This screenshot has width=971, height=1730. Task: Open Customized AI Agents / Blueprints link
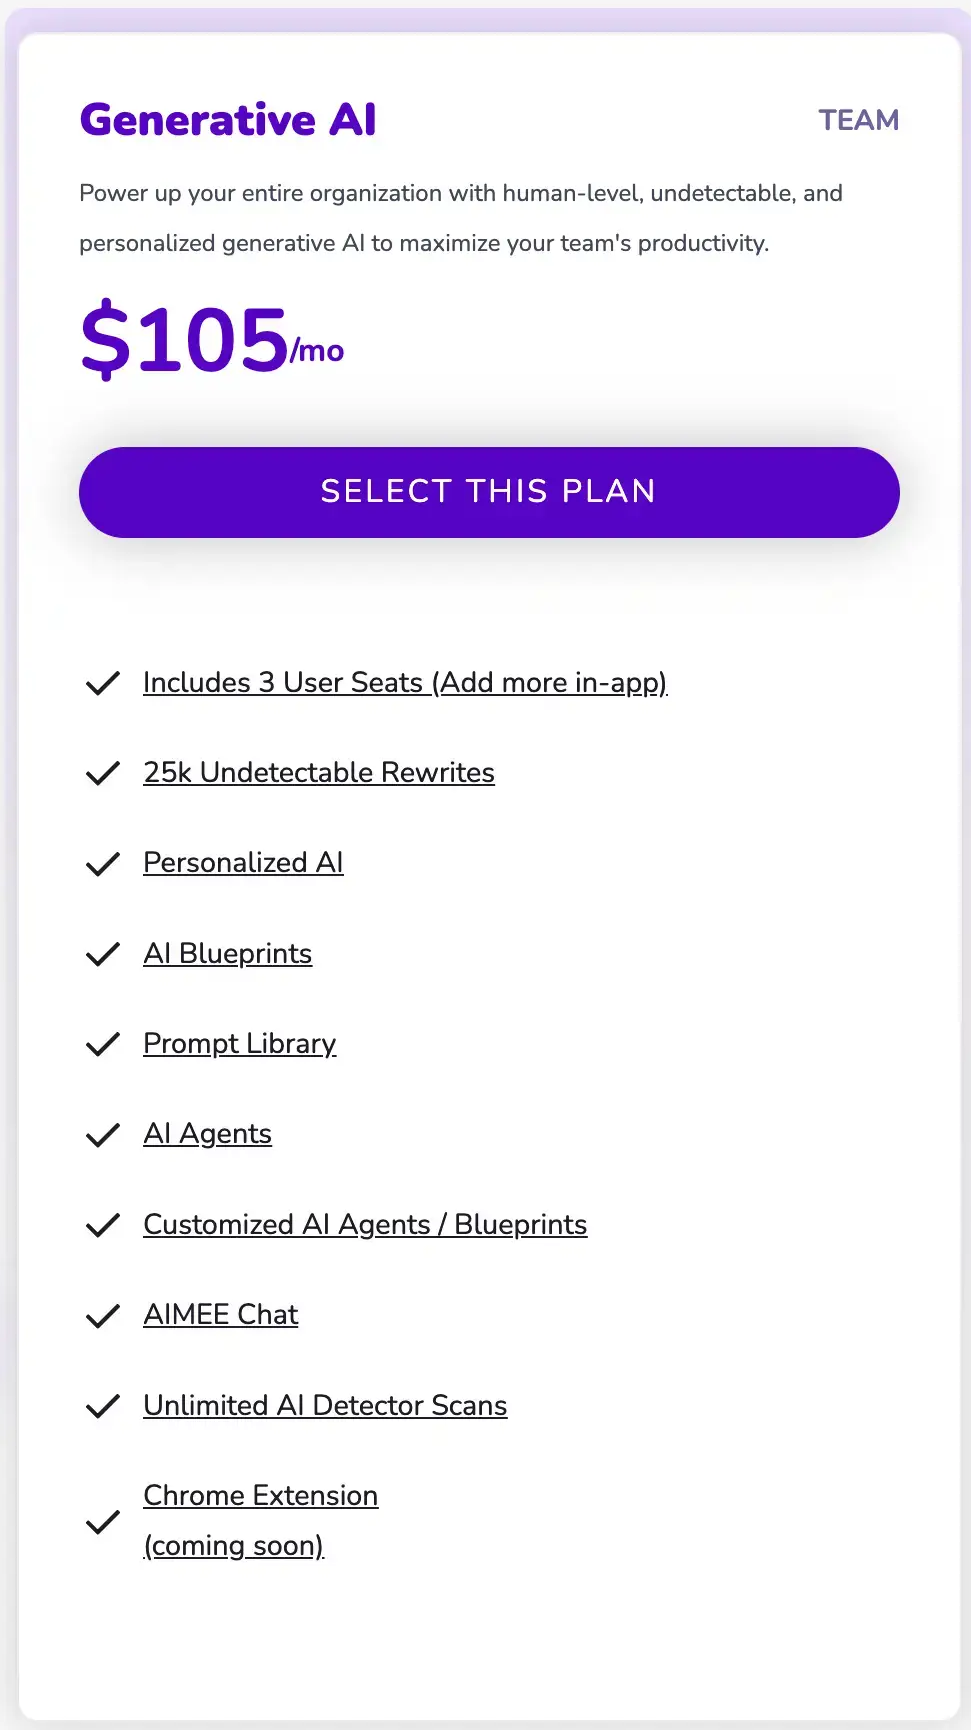point(365,1224)
